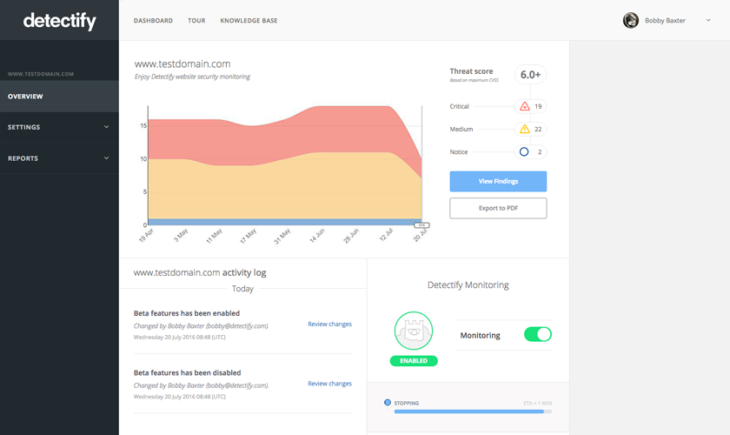Viewport: 730px width, 435px height.
Task: Click the Beta features has been disabled entry
Action: pyautogui.click(x=187, y=373)
